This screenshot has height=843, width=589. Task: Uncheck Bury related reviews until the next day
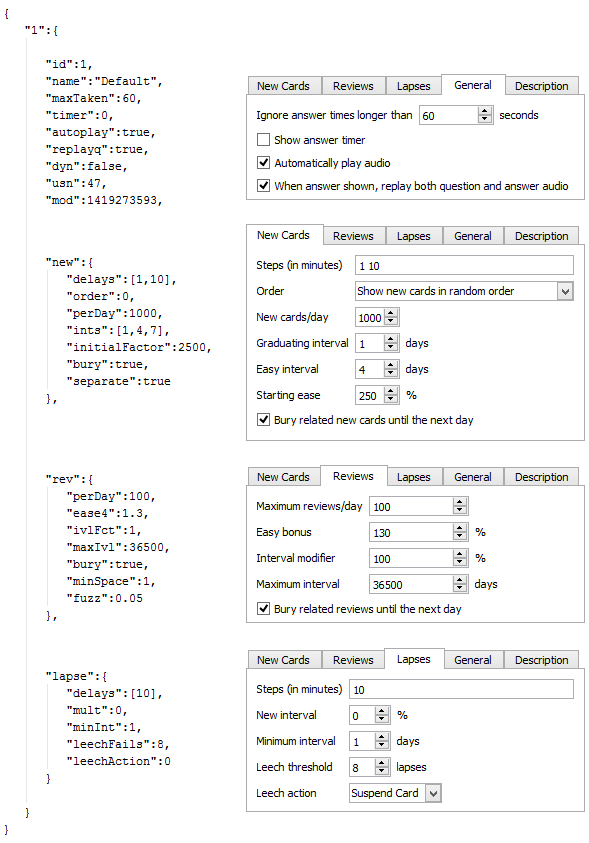pos(263,609)
